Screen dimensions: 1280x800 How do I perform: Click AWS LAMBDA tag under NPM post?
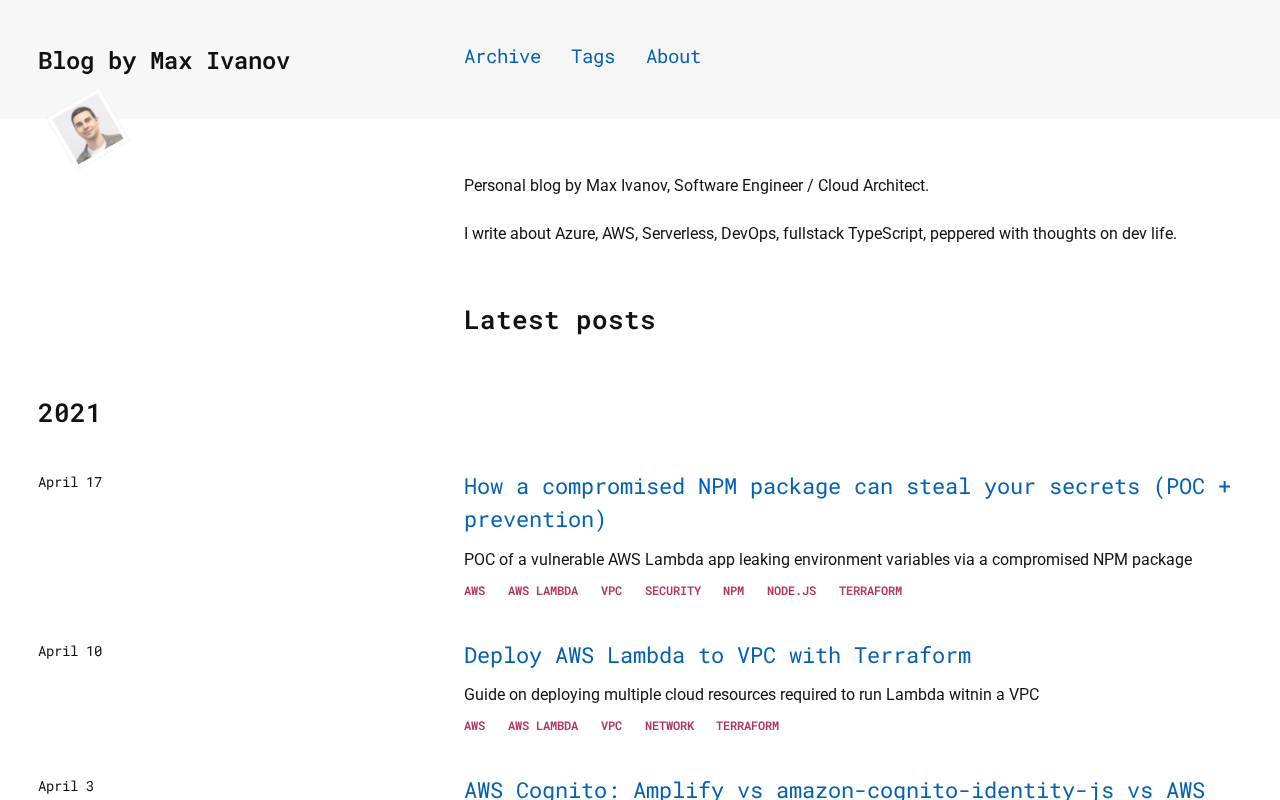(543, 591)
